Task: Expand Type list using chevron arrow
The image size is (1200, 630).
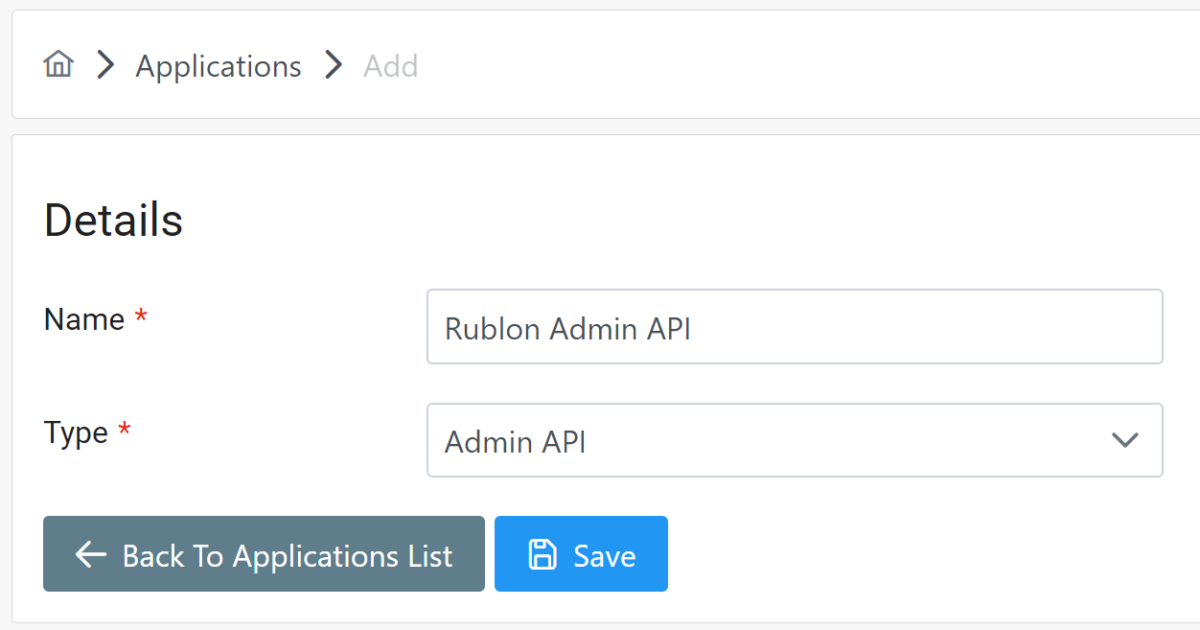Action: [1125, 440]
